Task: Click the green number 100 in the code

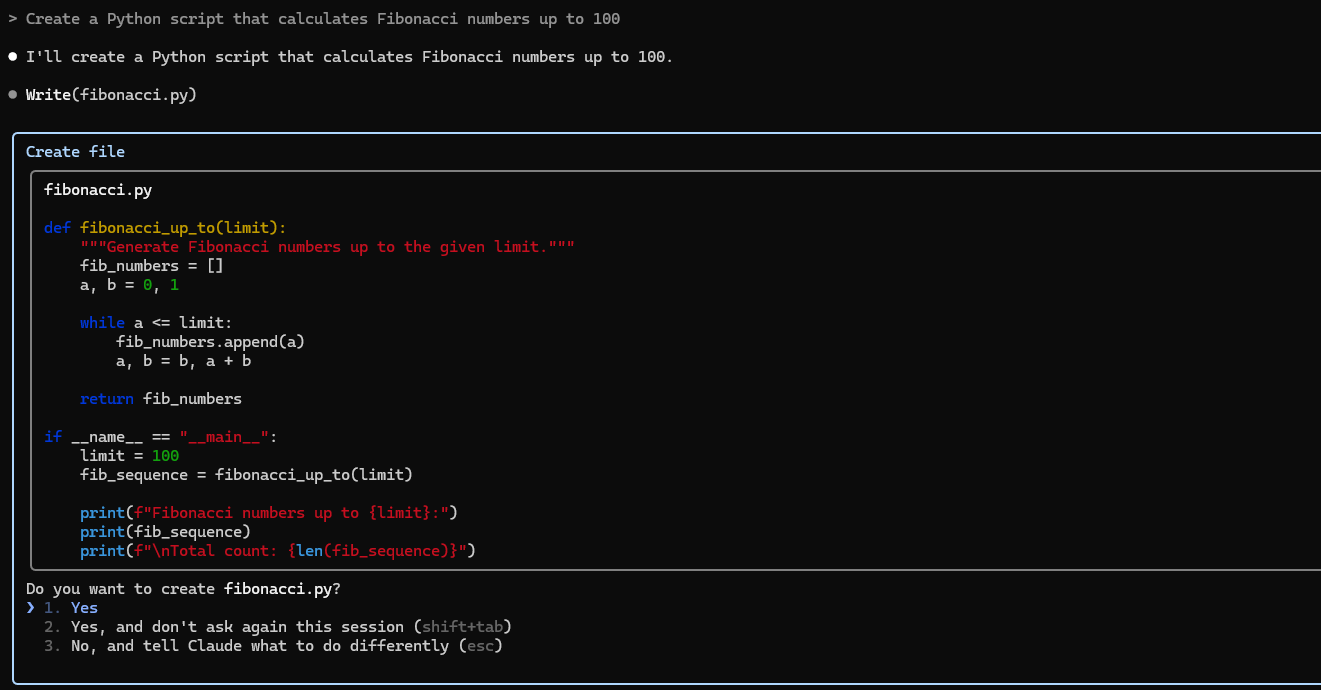Action: [165, 456]
